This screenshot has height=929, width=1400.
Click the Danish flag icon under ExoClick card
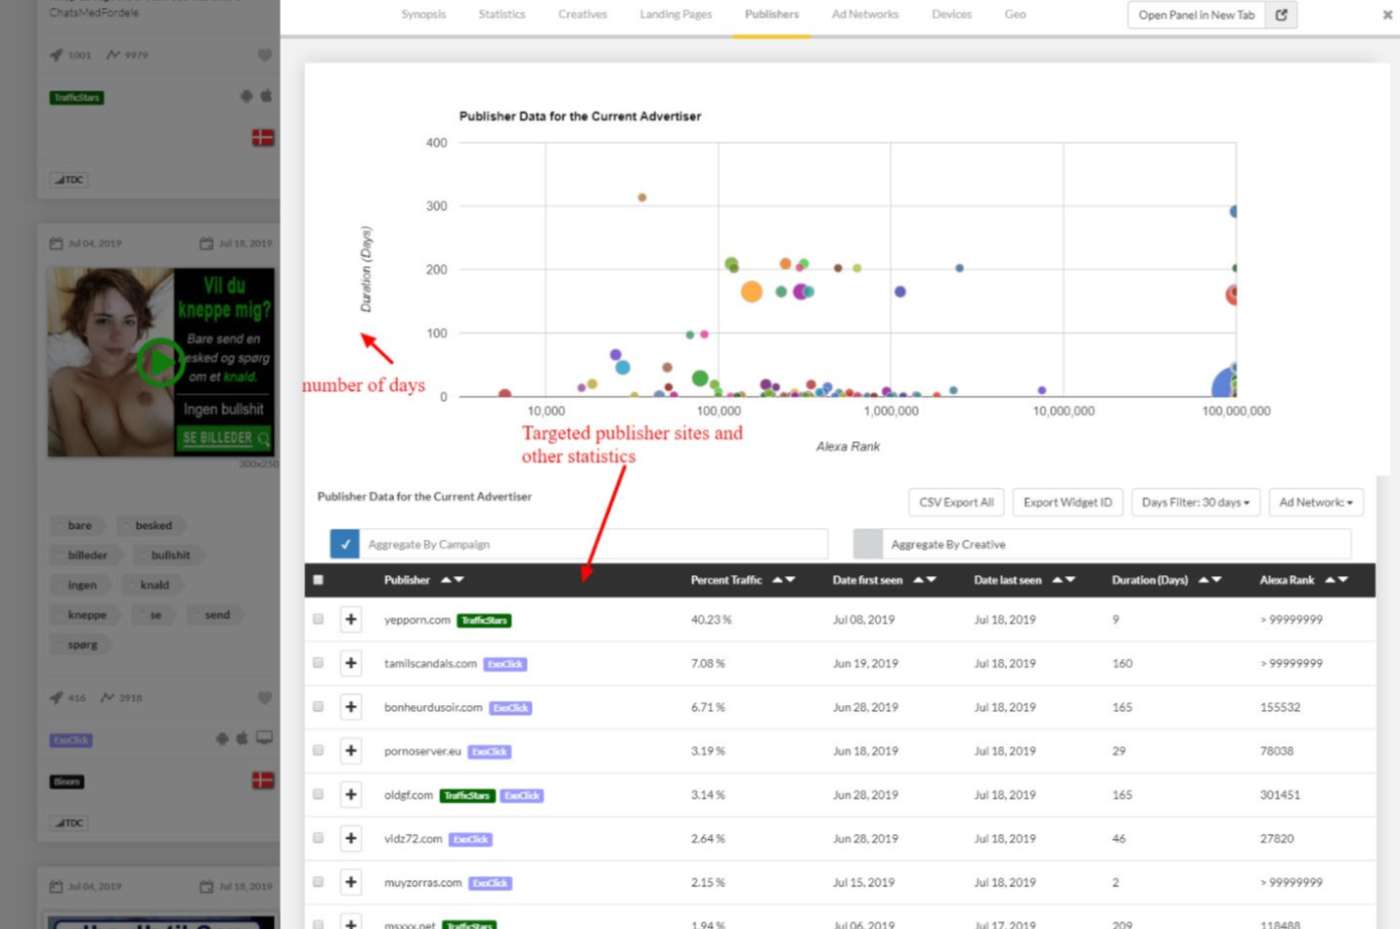263,780
